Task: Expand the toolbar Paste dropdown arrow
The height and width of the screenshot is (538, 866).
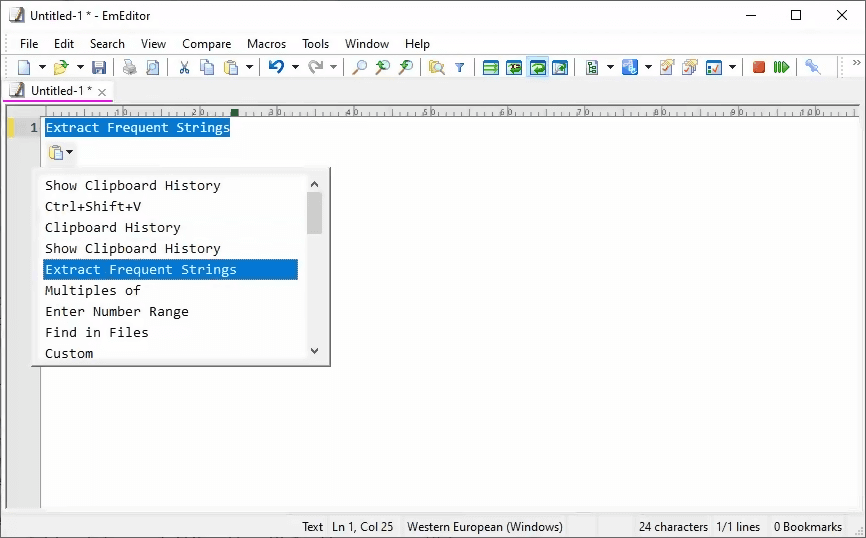Action: (x=250, y=67)
